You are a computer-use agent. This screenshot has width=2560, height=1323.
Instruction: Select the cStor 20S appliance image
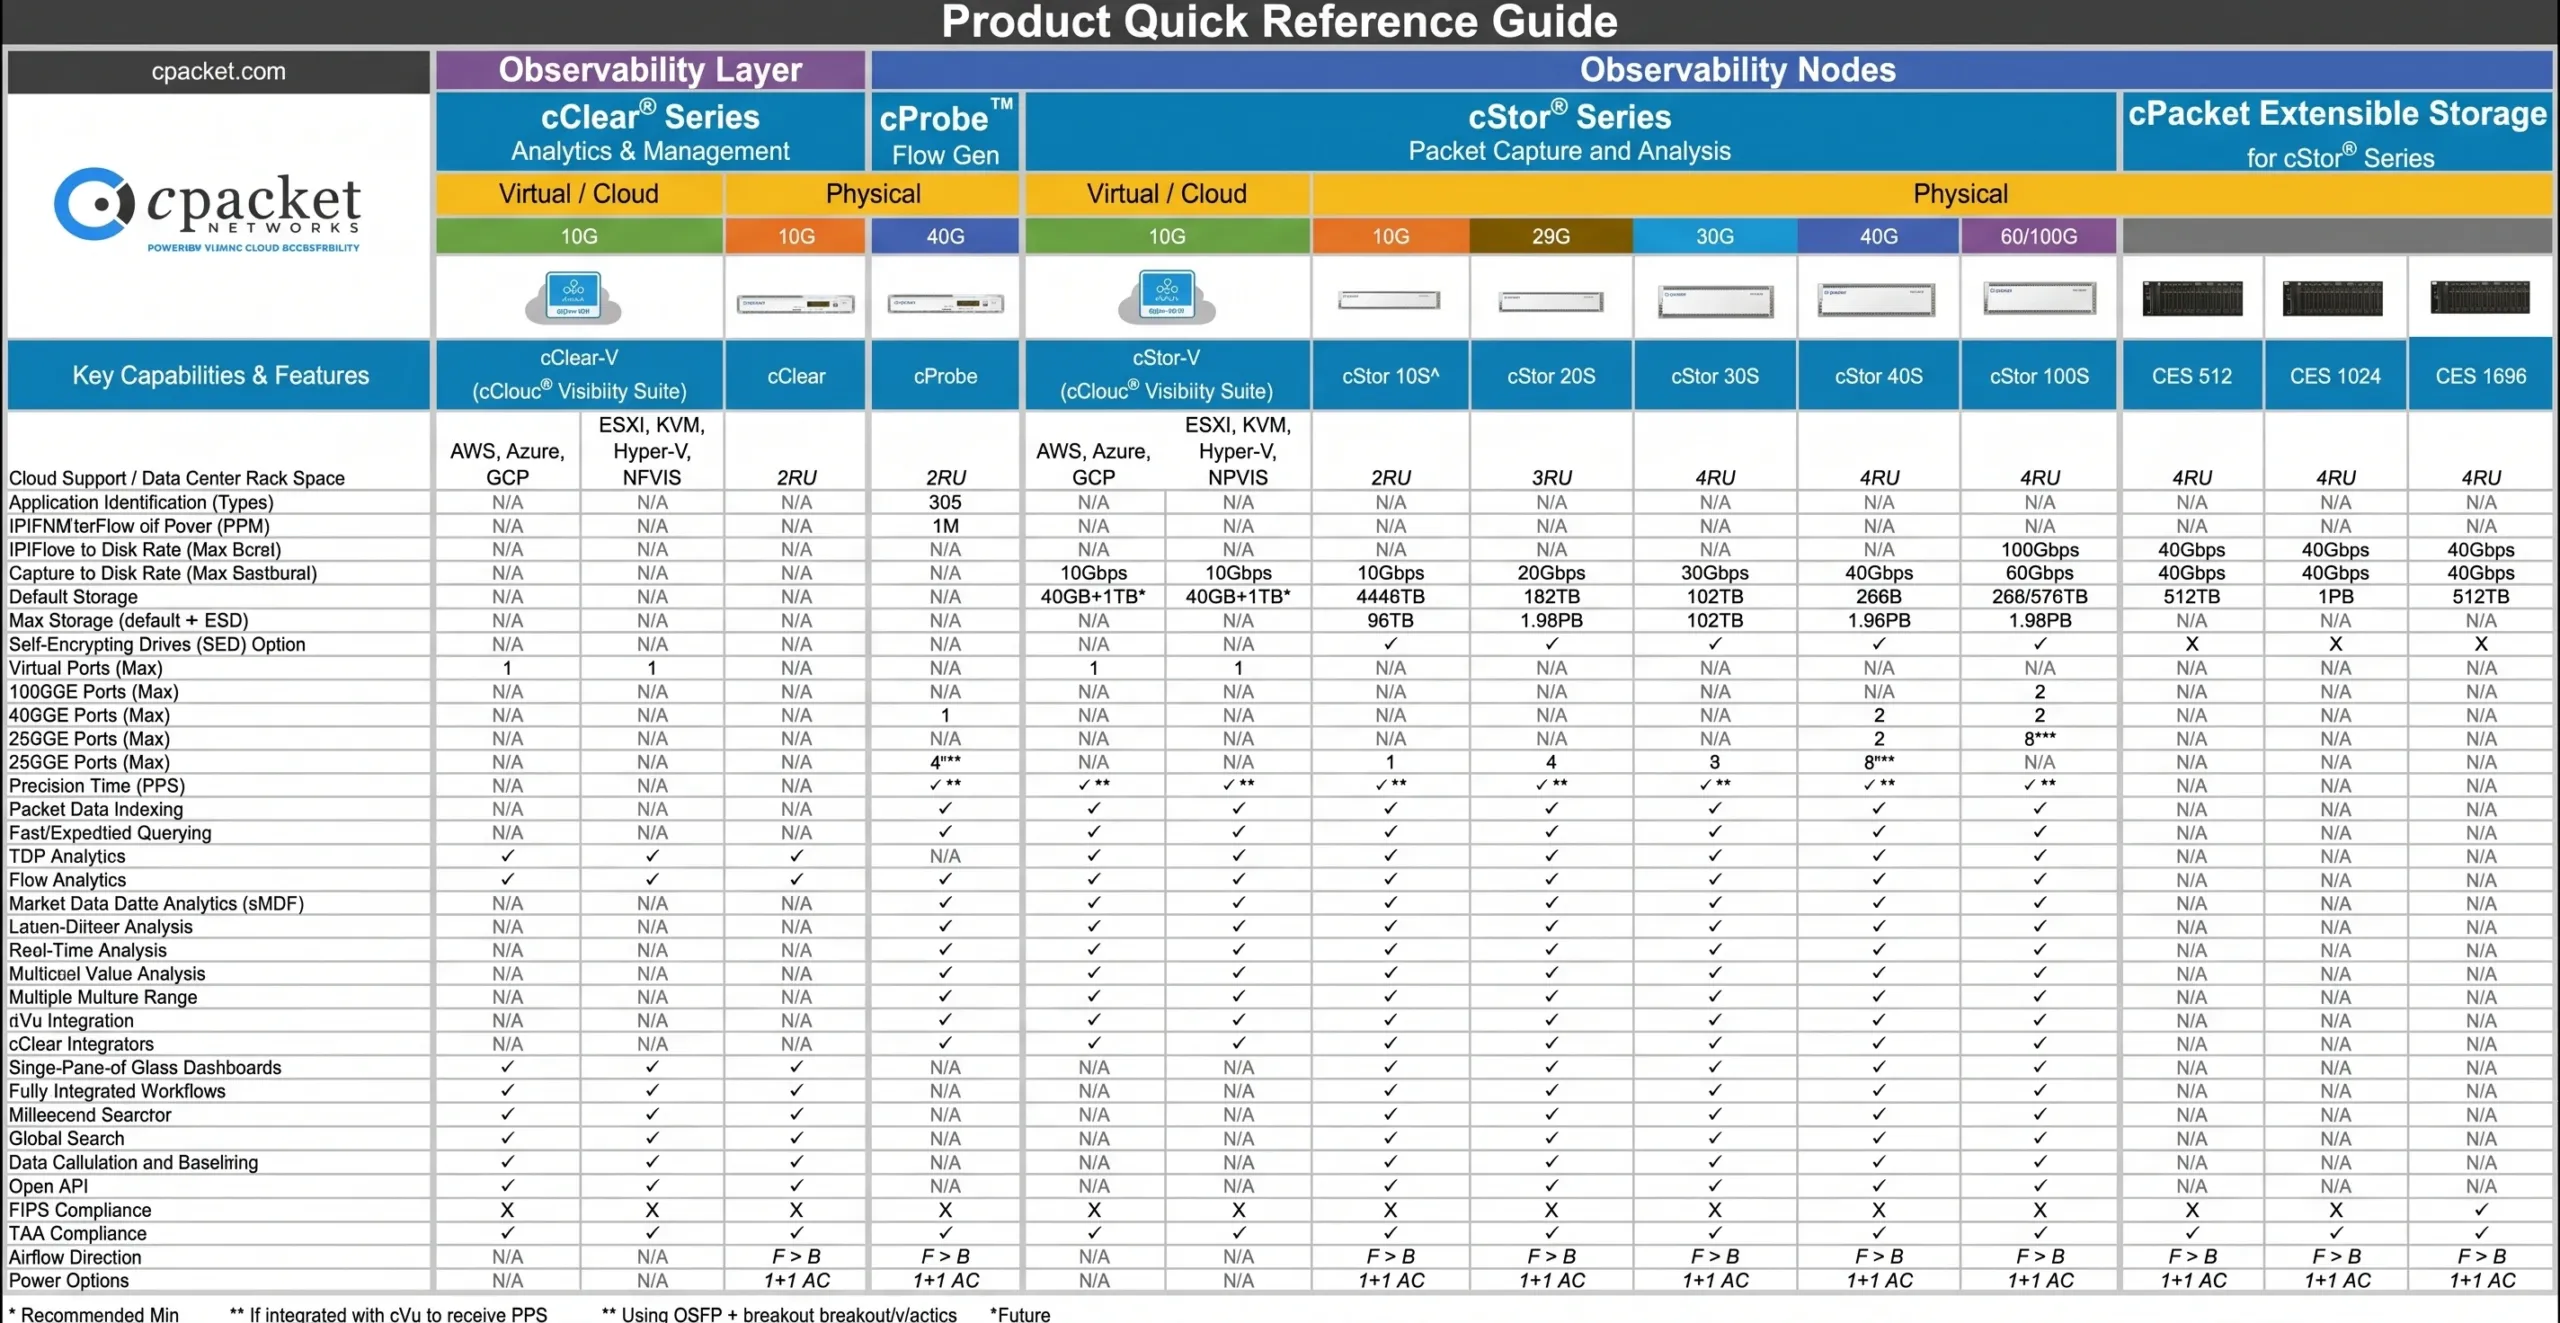1551,301
